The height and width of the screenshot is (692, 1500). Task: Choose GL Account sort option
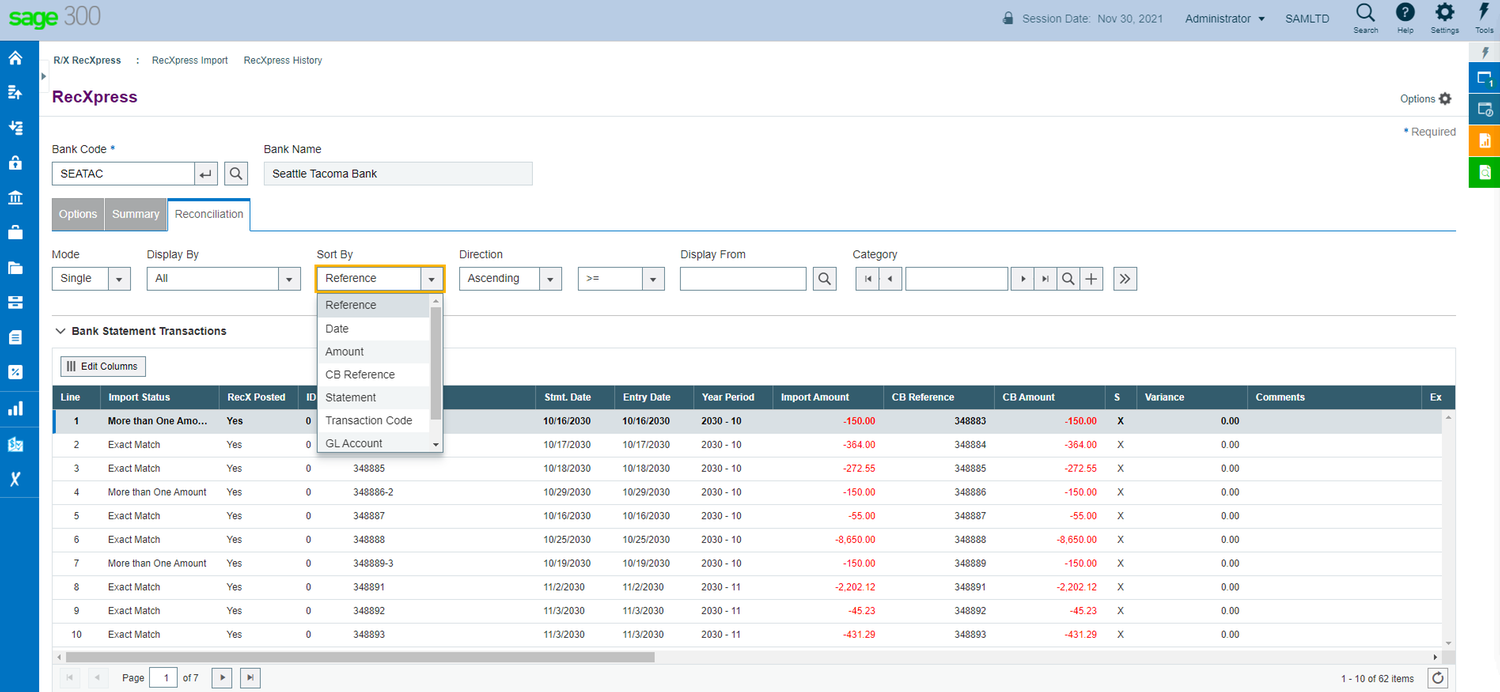point(374,443)
